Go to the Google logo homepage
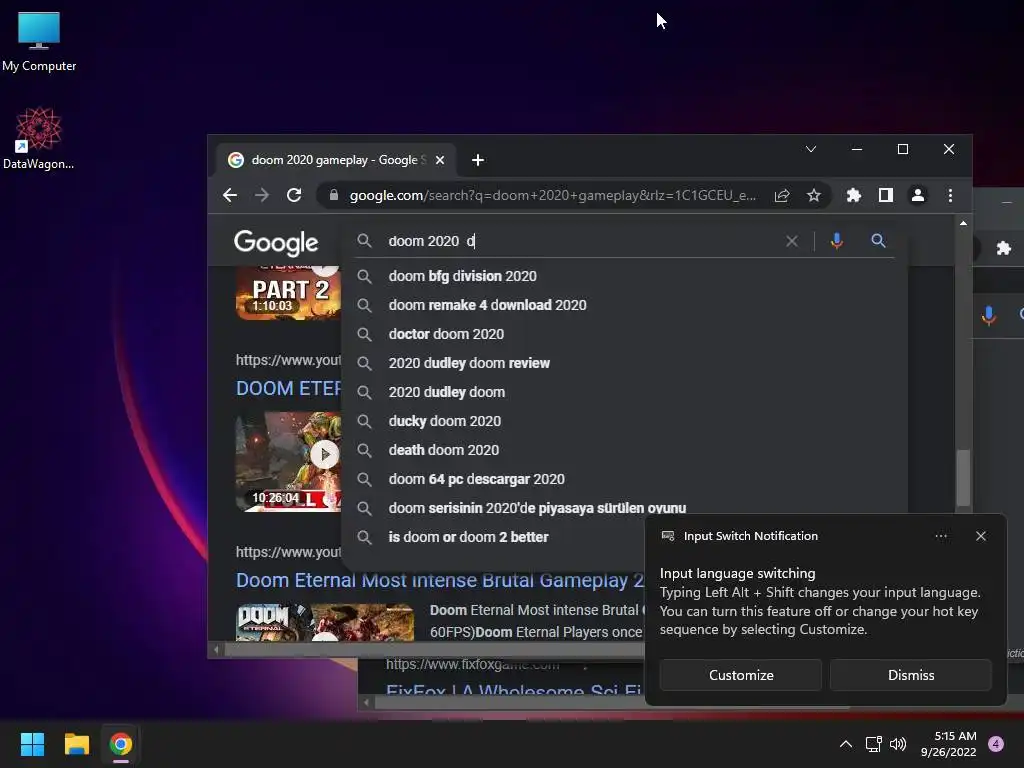Screen dimensions: 1024x768 (x=276, y=242)
